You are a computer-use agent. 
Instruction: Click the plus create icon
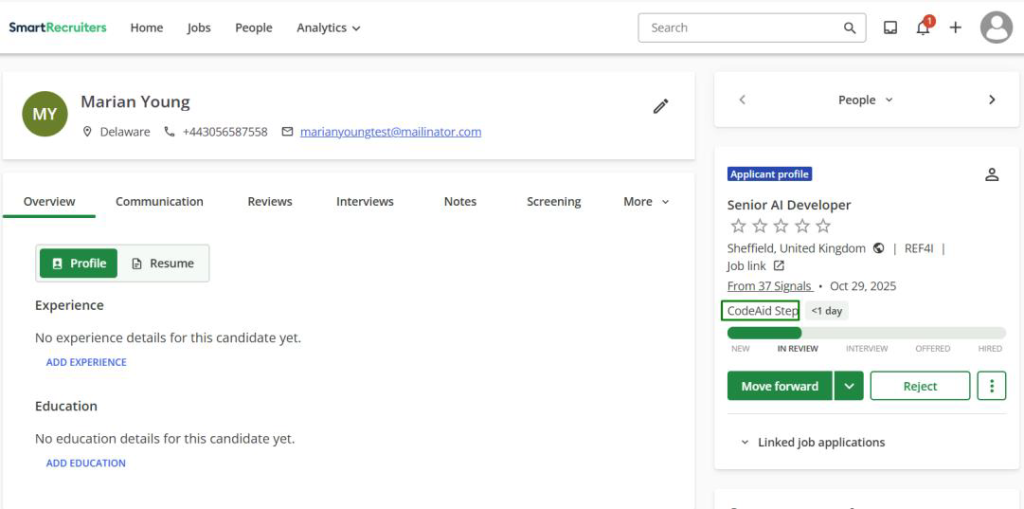click(955, 28)
